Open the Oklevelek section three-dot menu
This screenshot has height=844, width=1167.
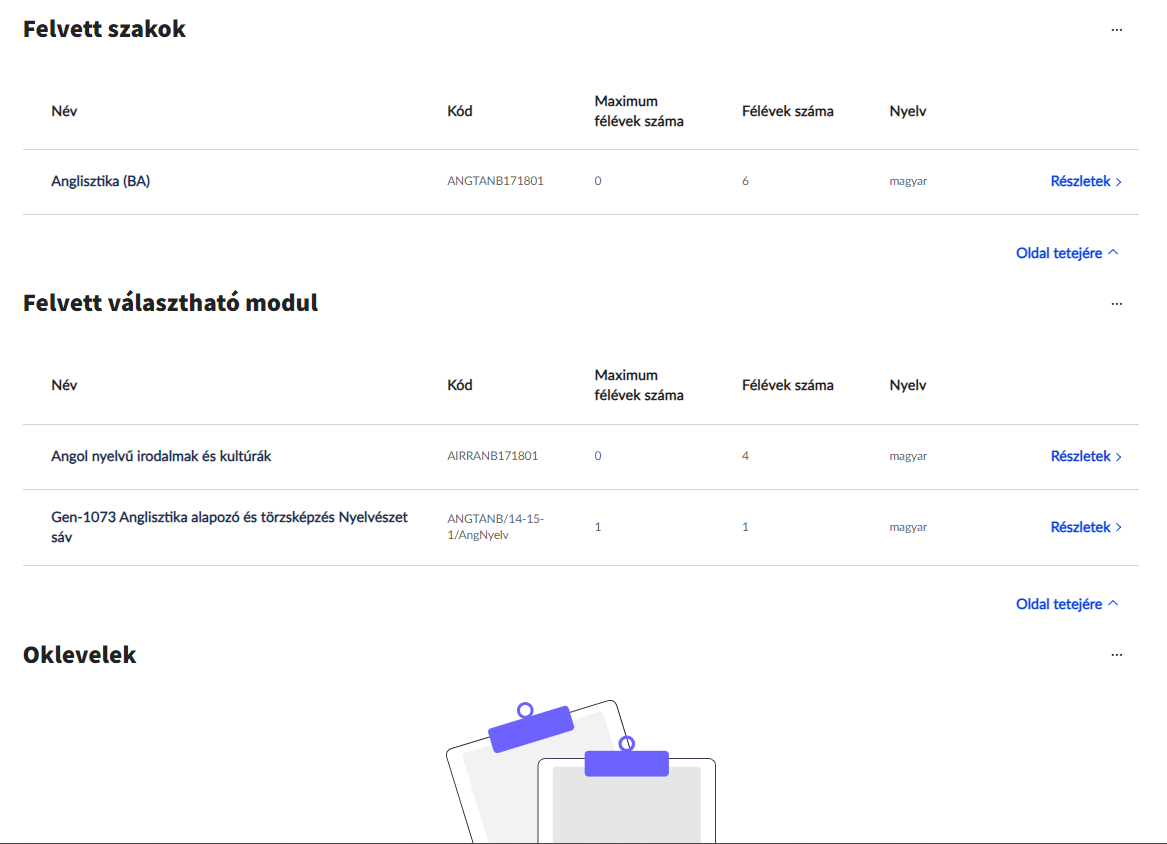(1116, 655)
